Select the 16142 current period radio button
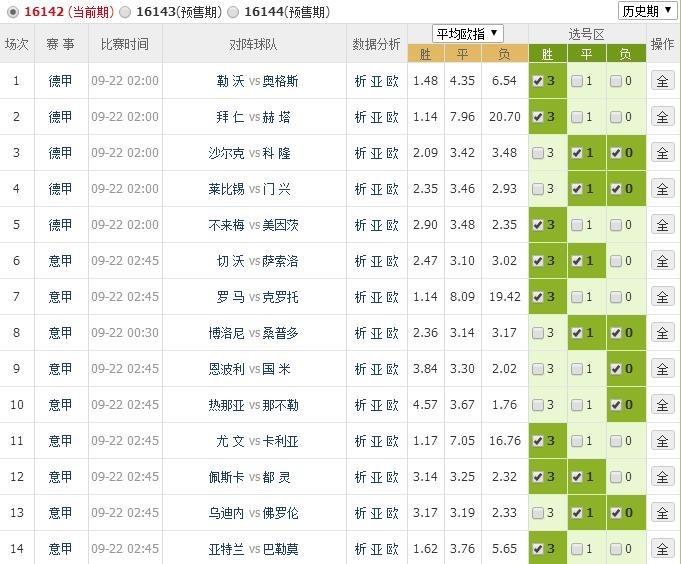 point(12,12)
